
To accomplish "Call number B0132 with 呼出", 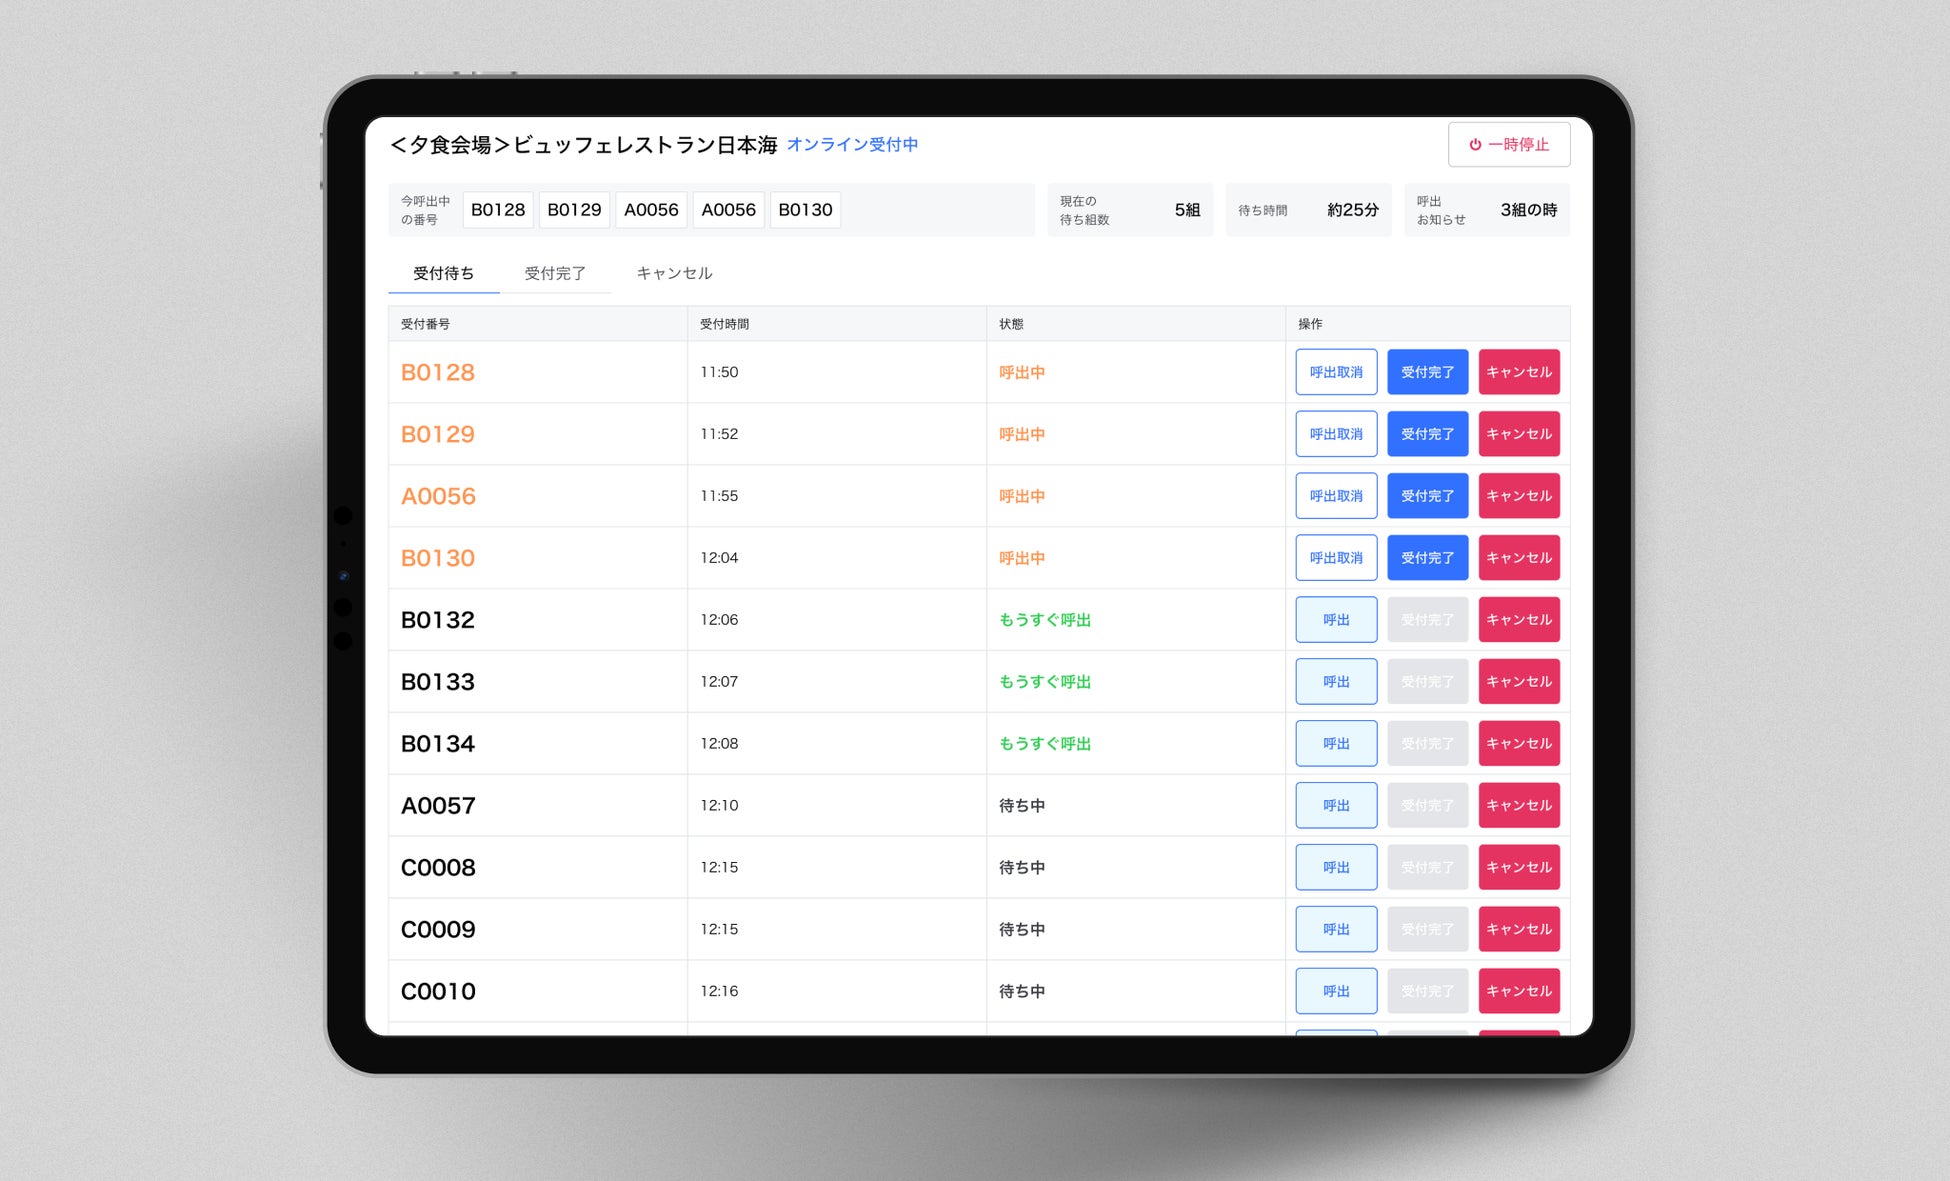I will 1335,620.
